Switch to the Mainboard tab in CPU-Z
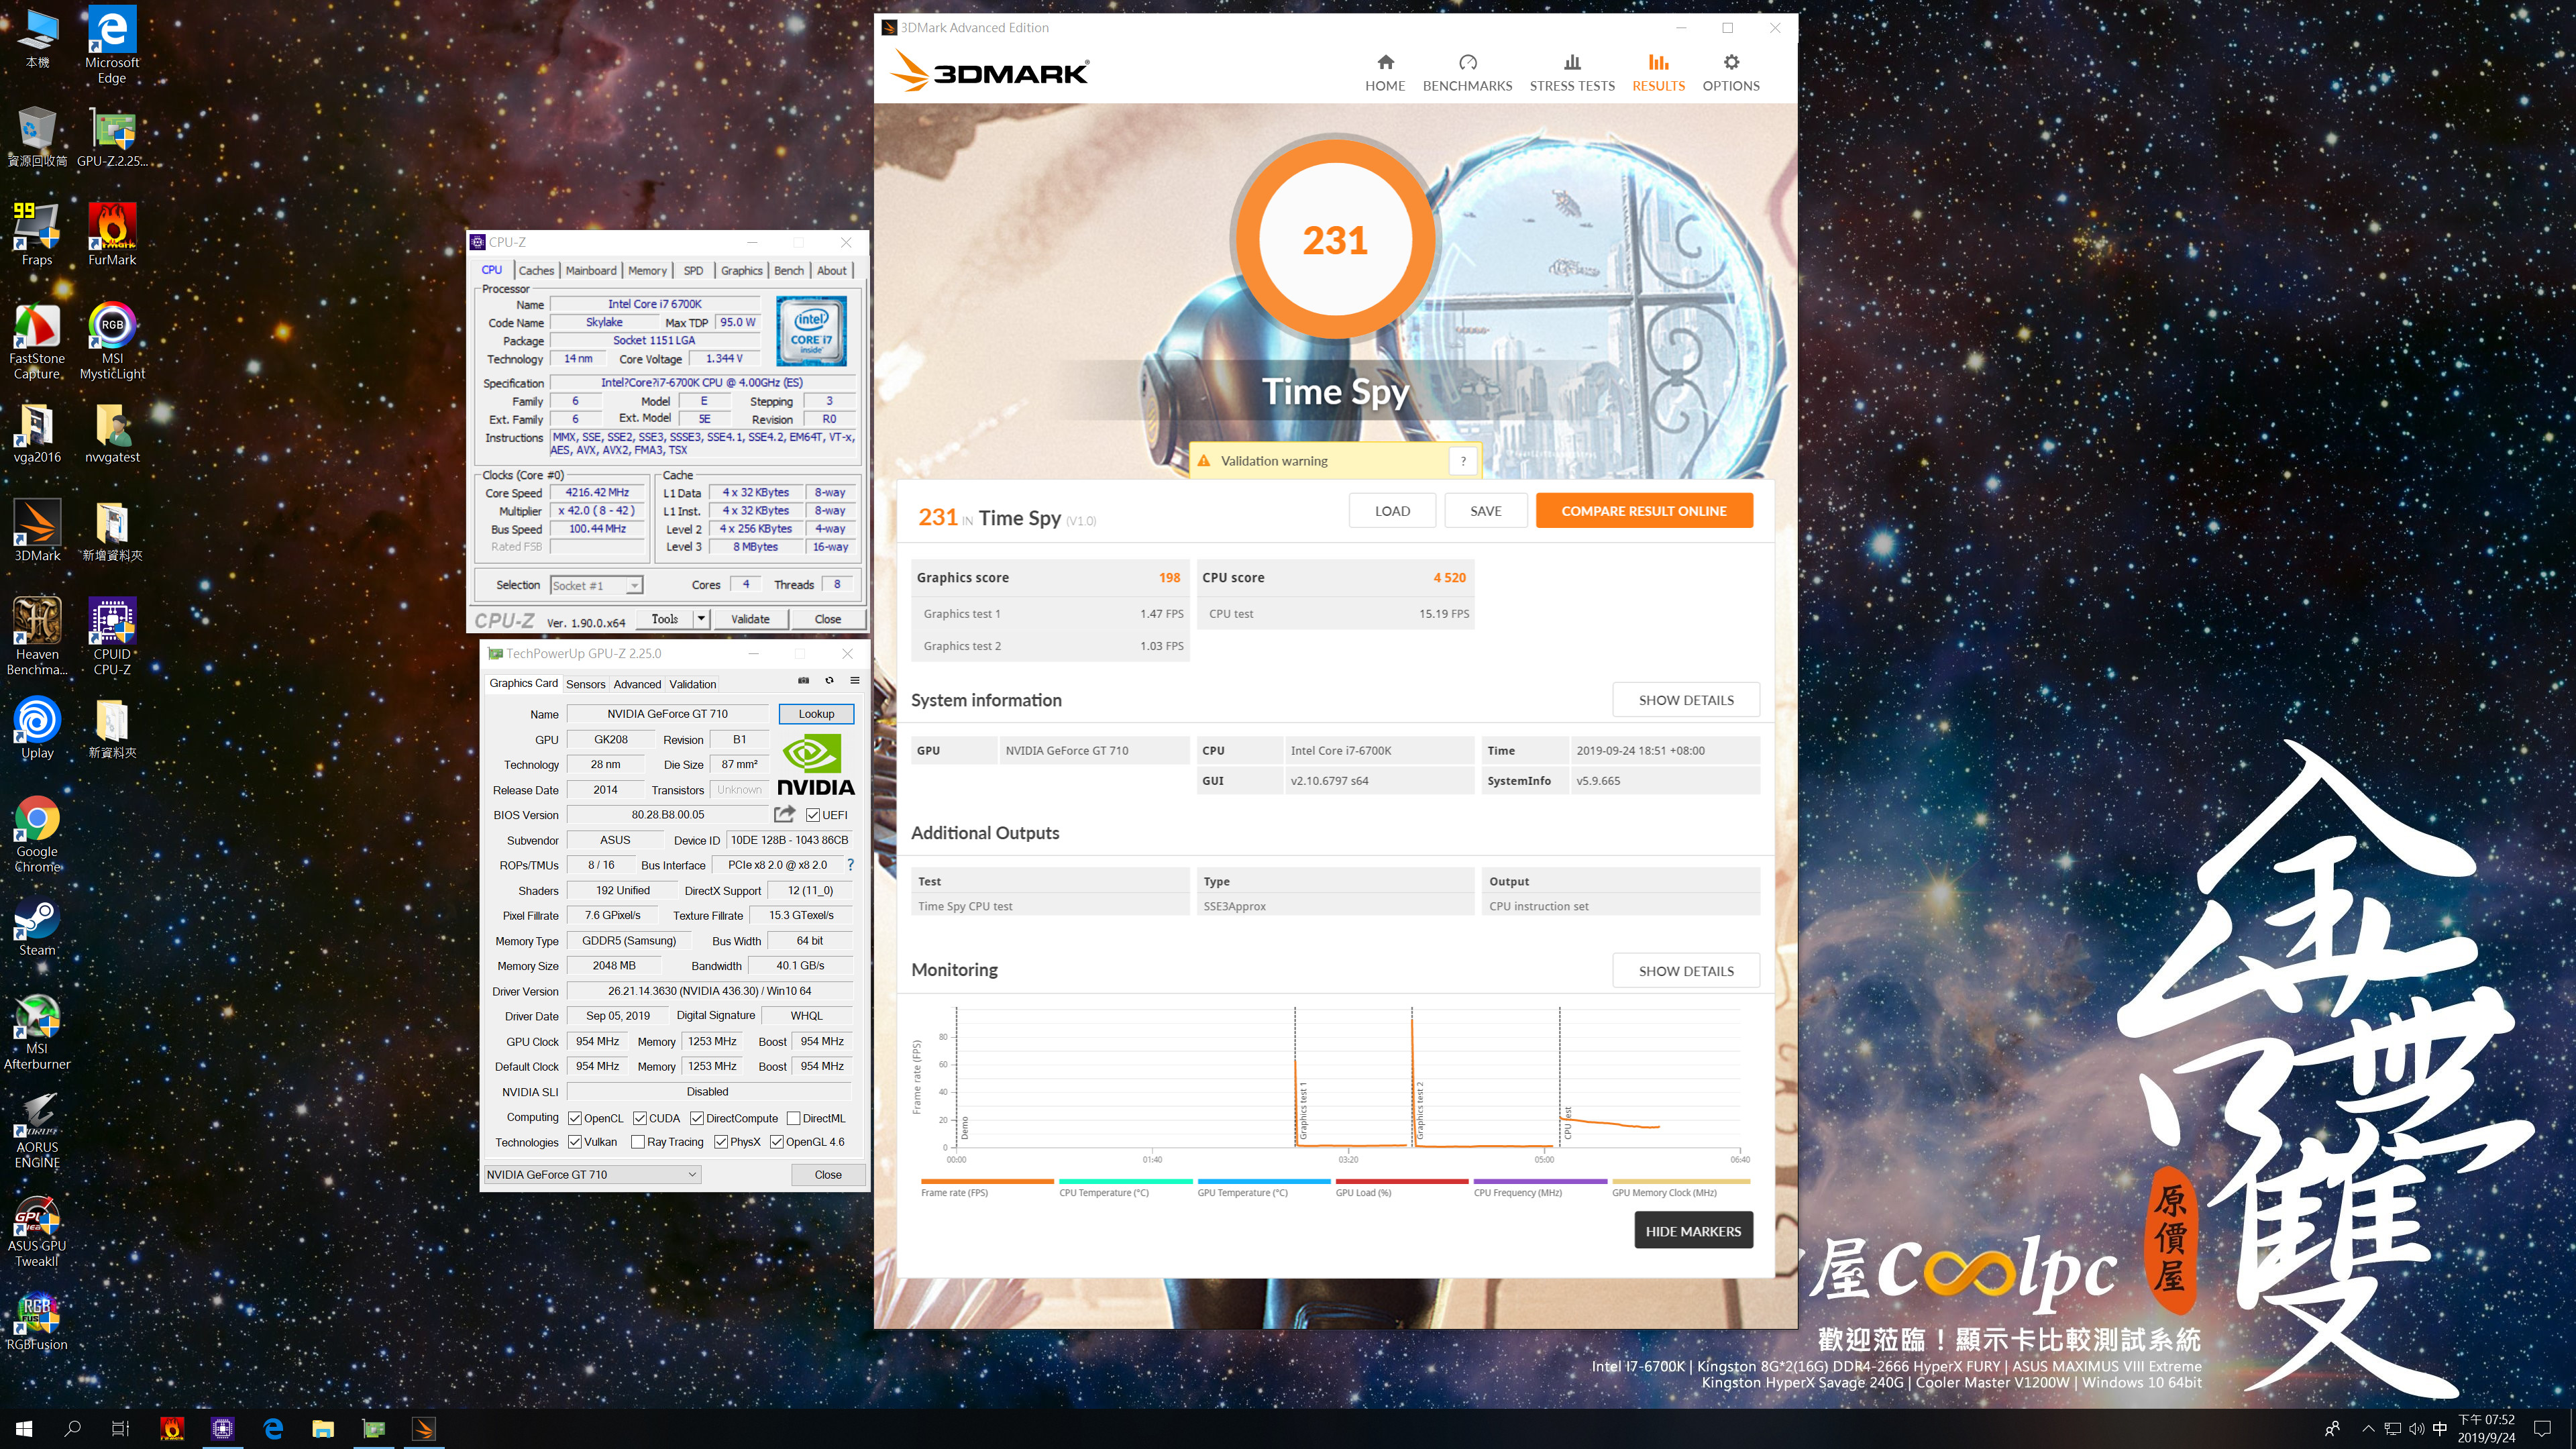This screenshot has height=1449, width=2576. (591, 271)
